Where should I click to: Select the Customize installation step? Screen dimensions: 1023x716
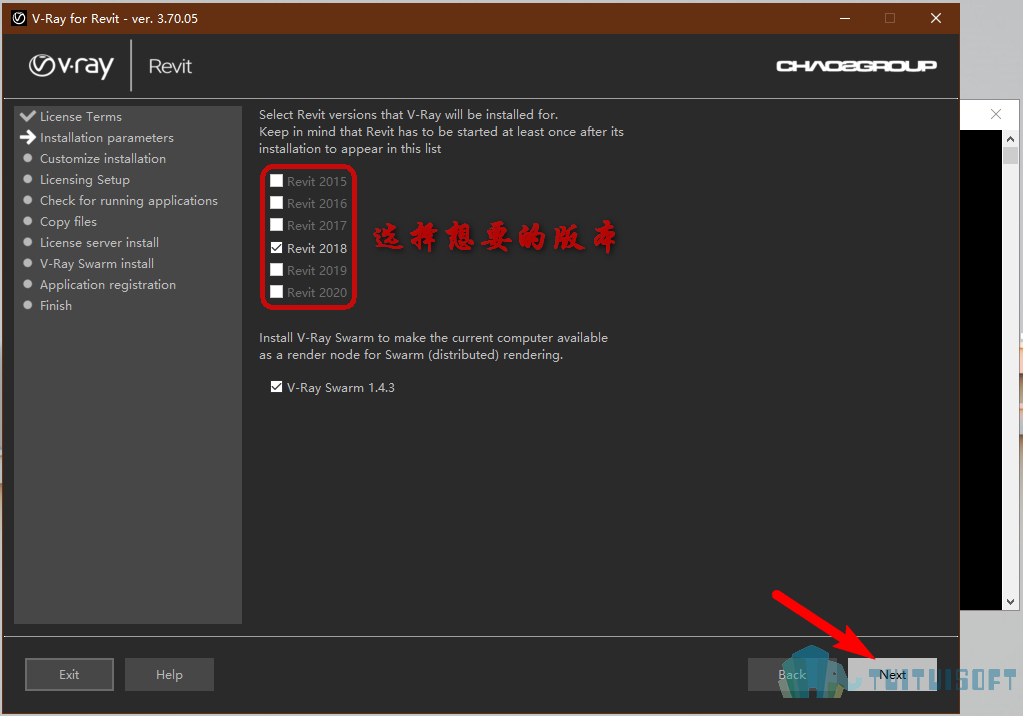(103, 159)
